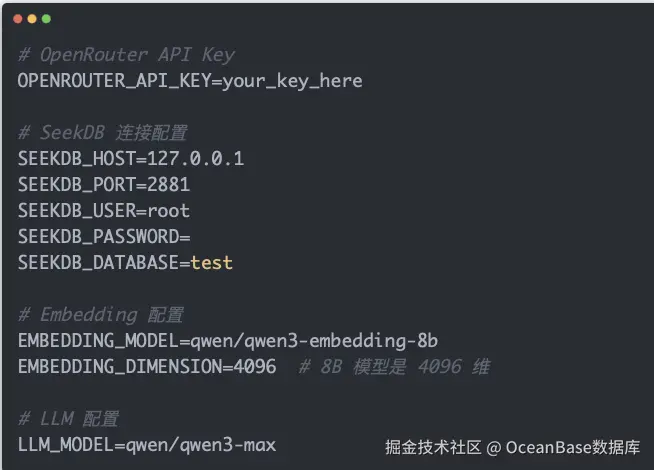Select the your_key_here placeholder value
Screen dimensions: 654x470
(x=292, y=81)
